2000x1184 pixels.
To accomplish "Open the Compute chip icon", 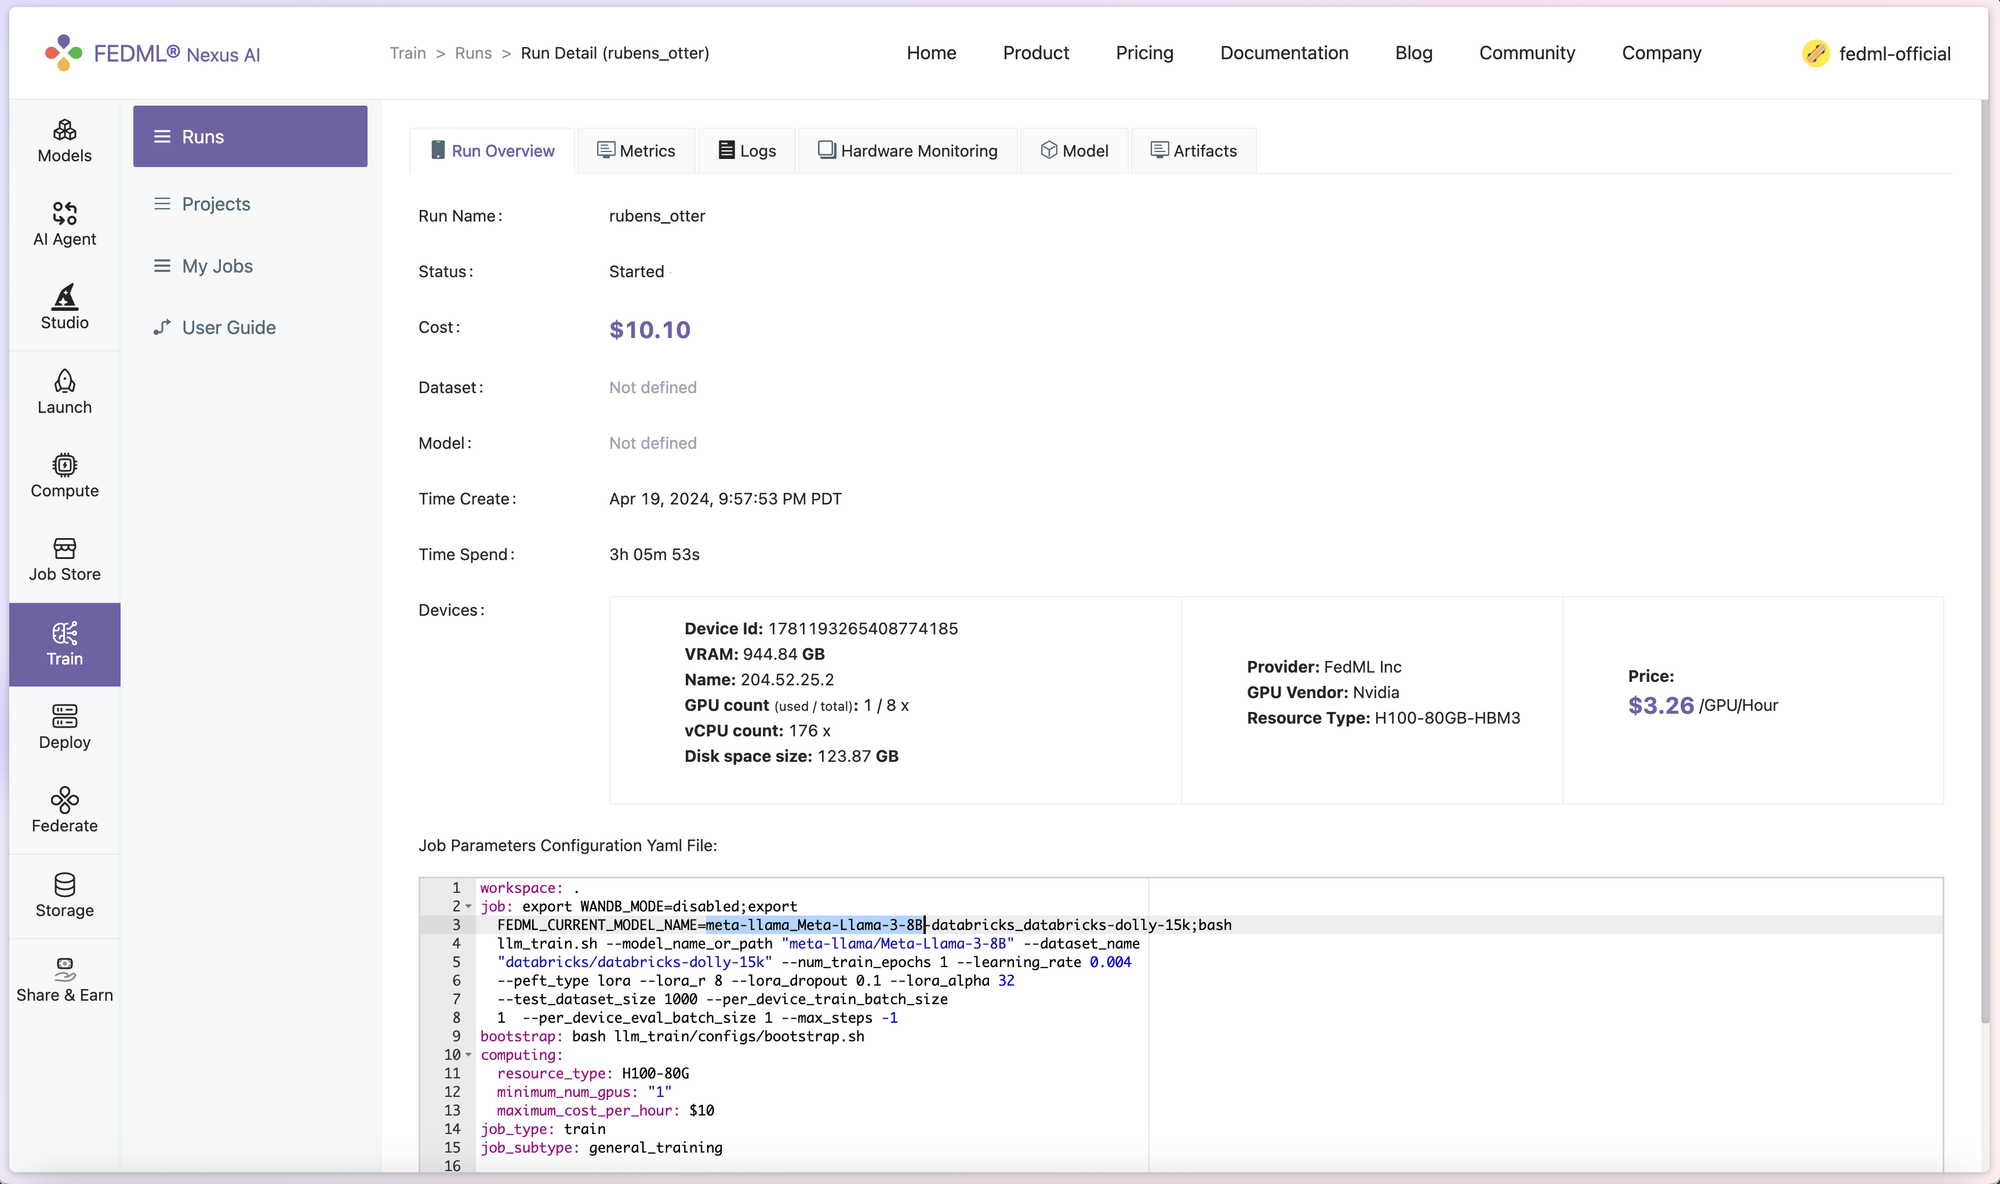I will tap(64, 475).
